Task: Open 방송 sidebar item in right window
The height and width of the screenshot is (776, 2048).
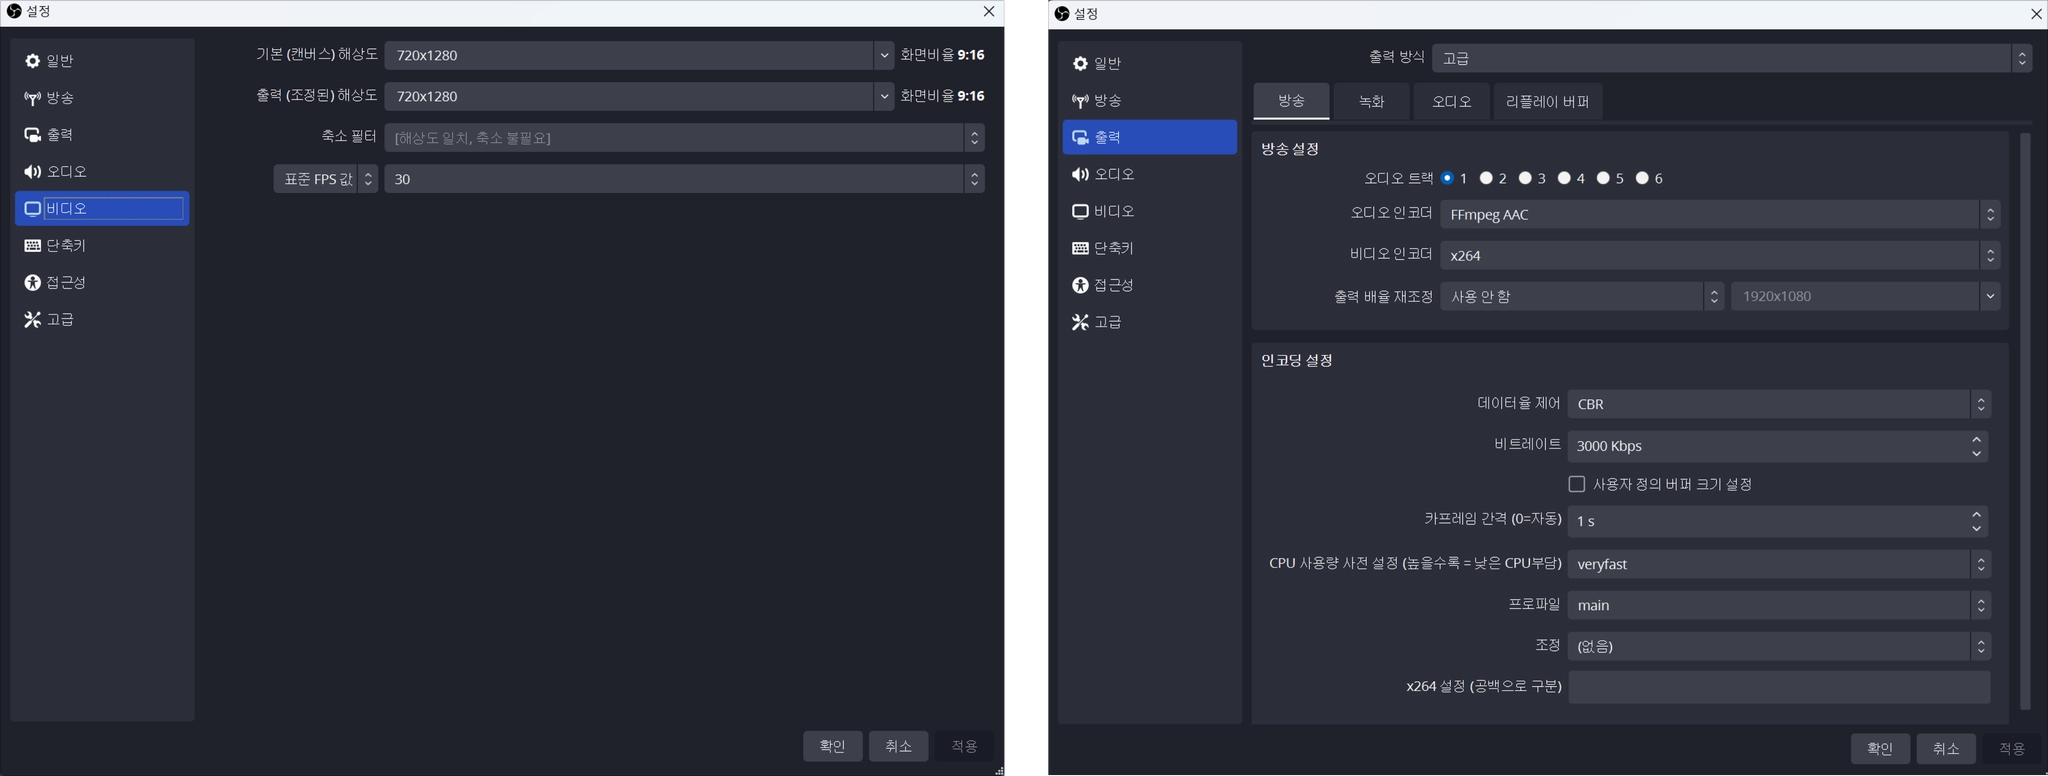Action: 1149,101
